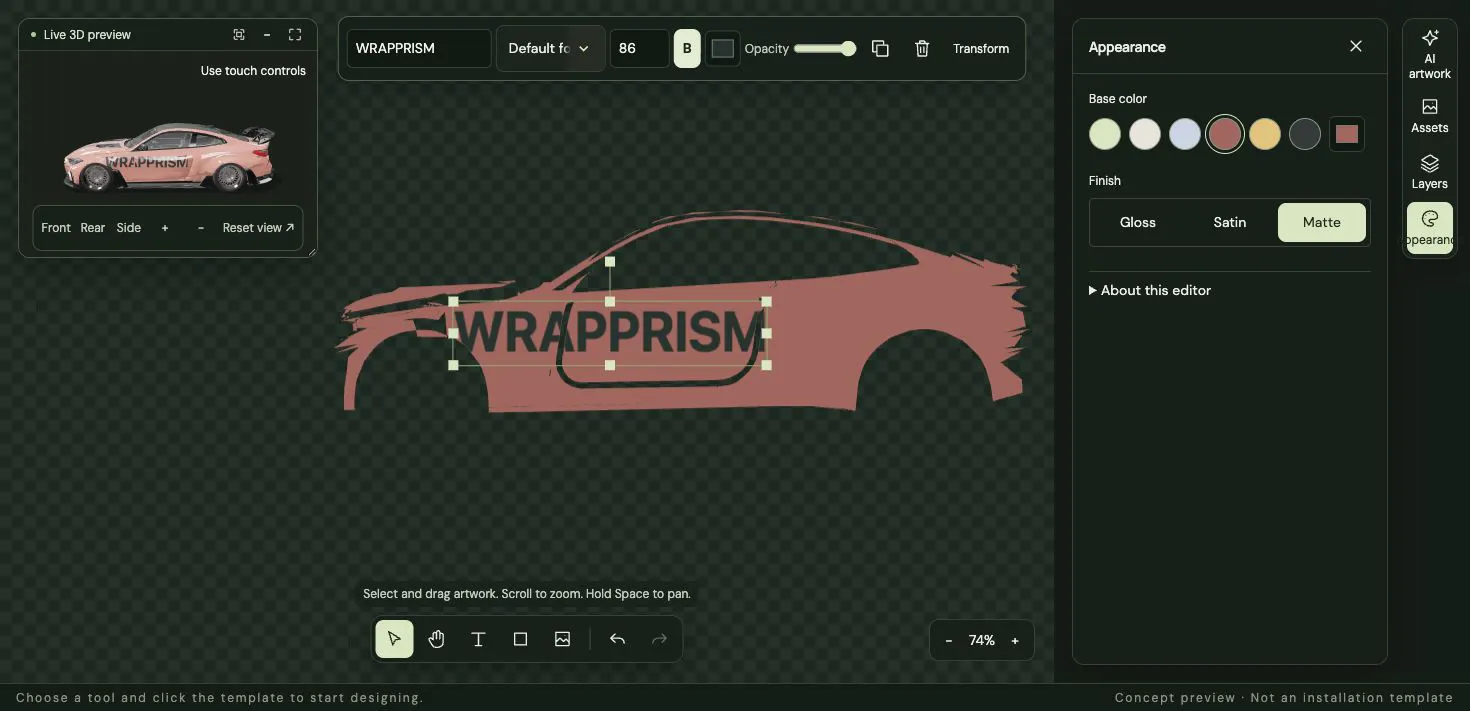Duplicate the selected text layer
The height and width of the screenshot is (711, 1470).
(880, 48)
